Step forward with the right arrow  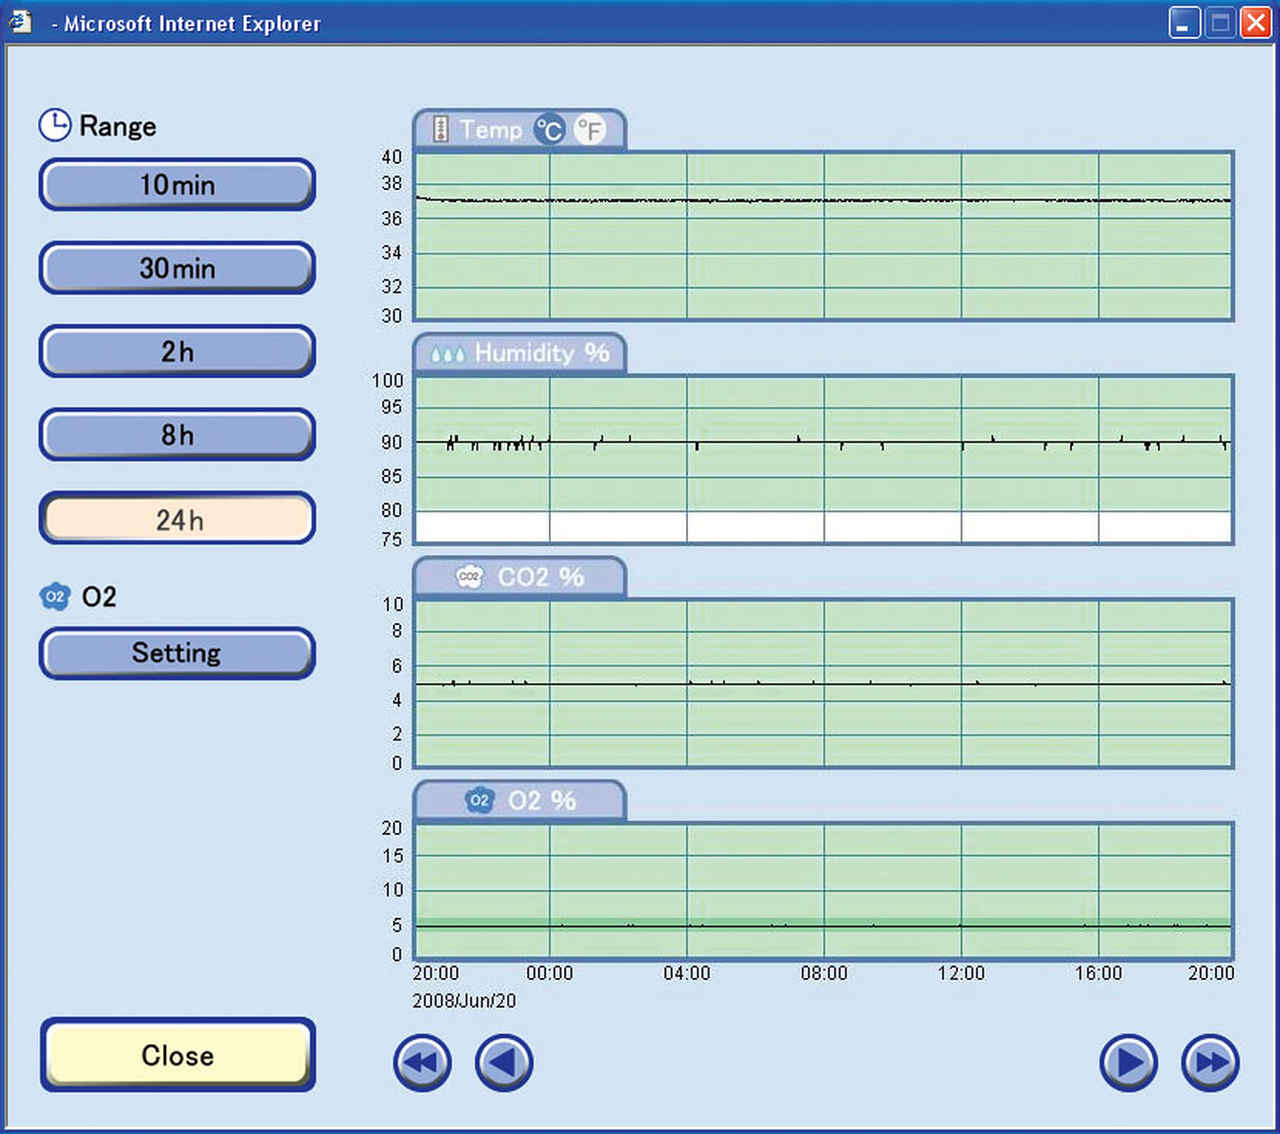click(x=1129, y=1062)
